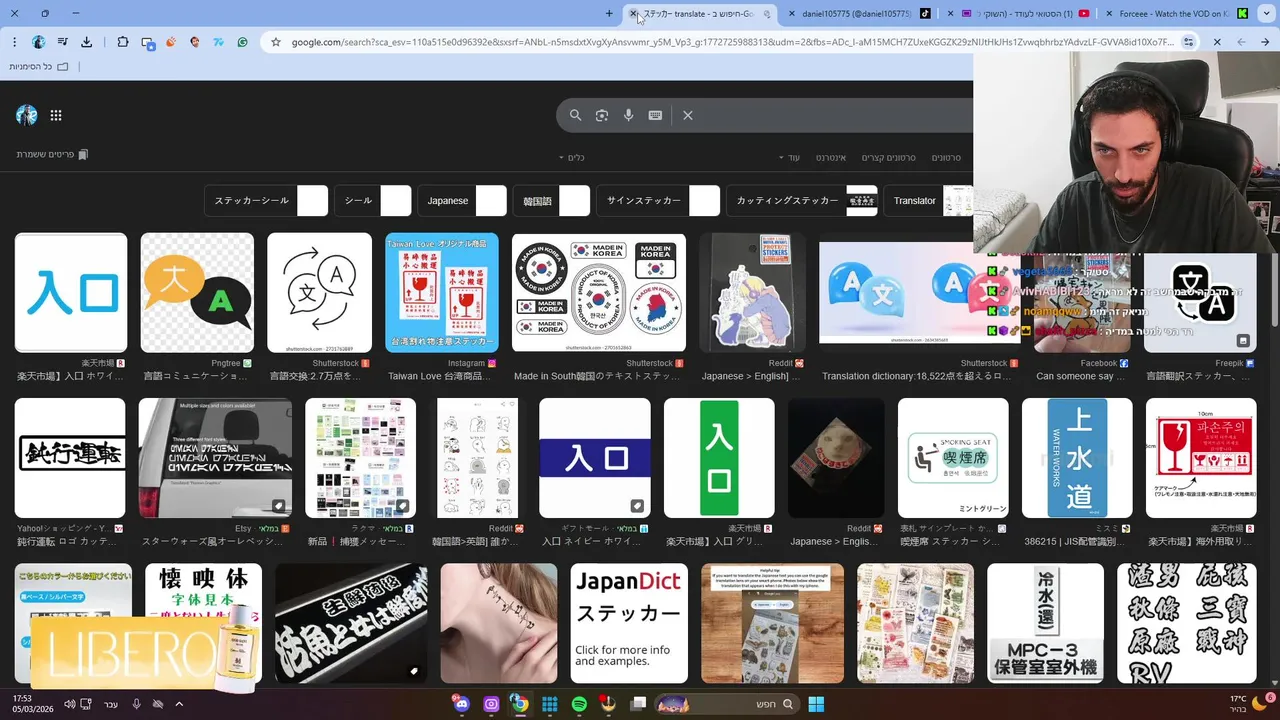Select the サインステッカー filter chip
This screenshot has height=720, width=1280.
(659, 201)
